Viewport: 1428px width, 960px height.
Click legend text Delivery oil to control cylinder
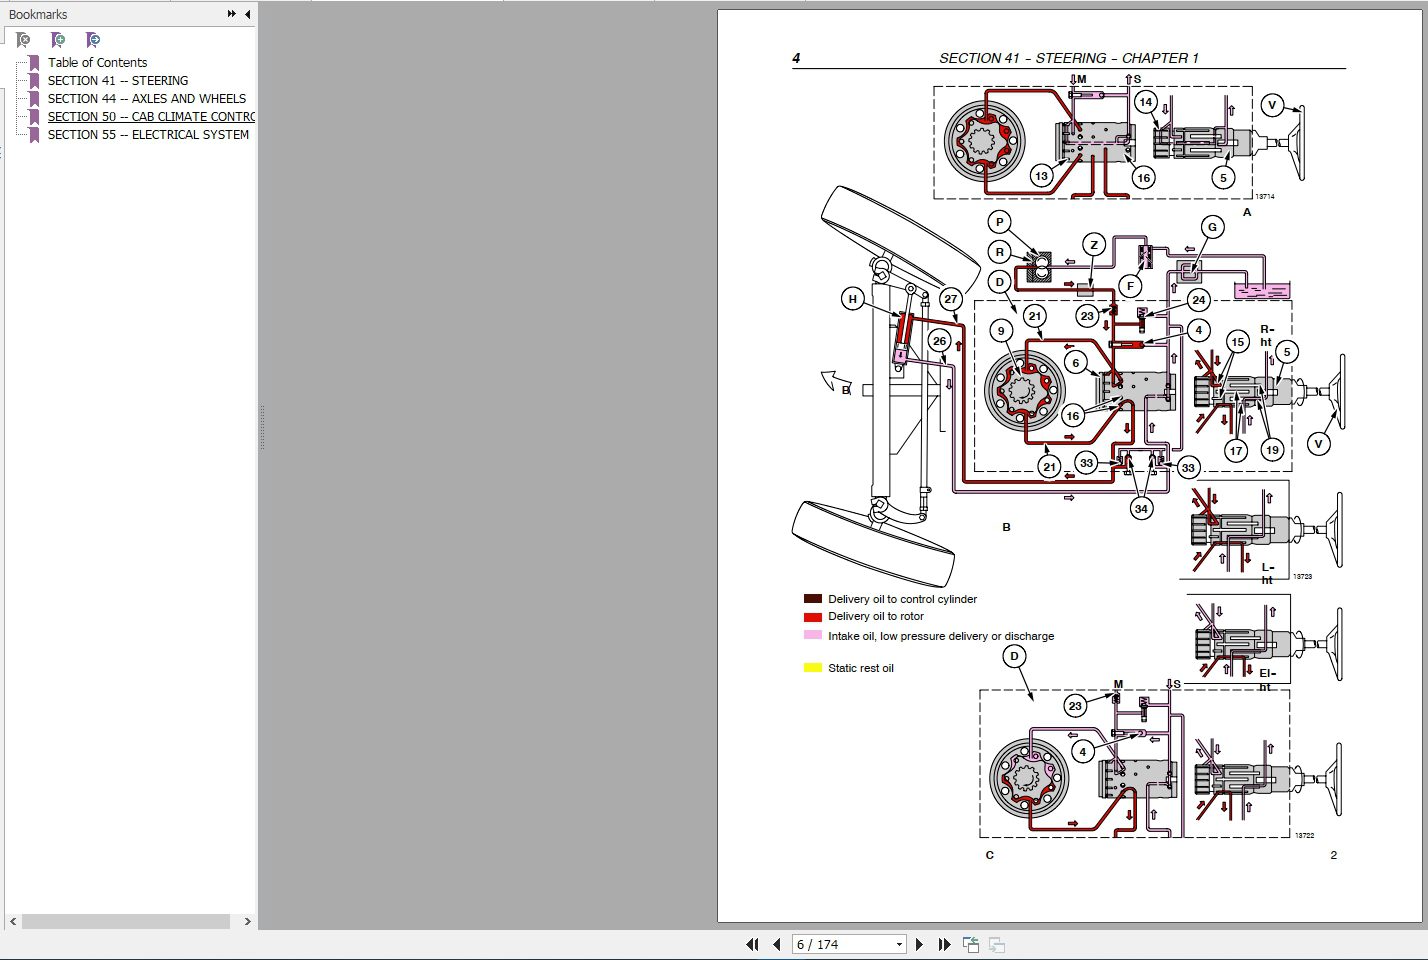click(902, 599)
